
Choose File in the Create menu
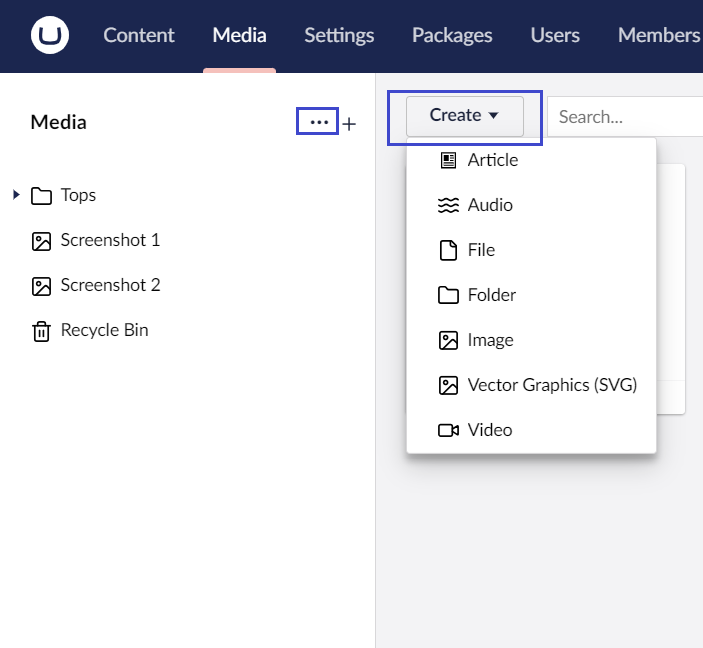[x=481, y=250]
